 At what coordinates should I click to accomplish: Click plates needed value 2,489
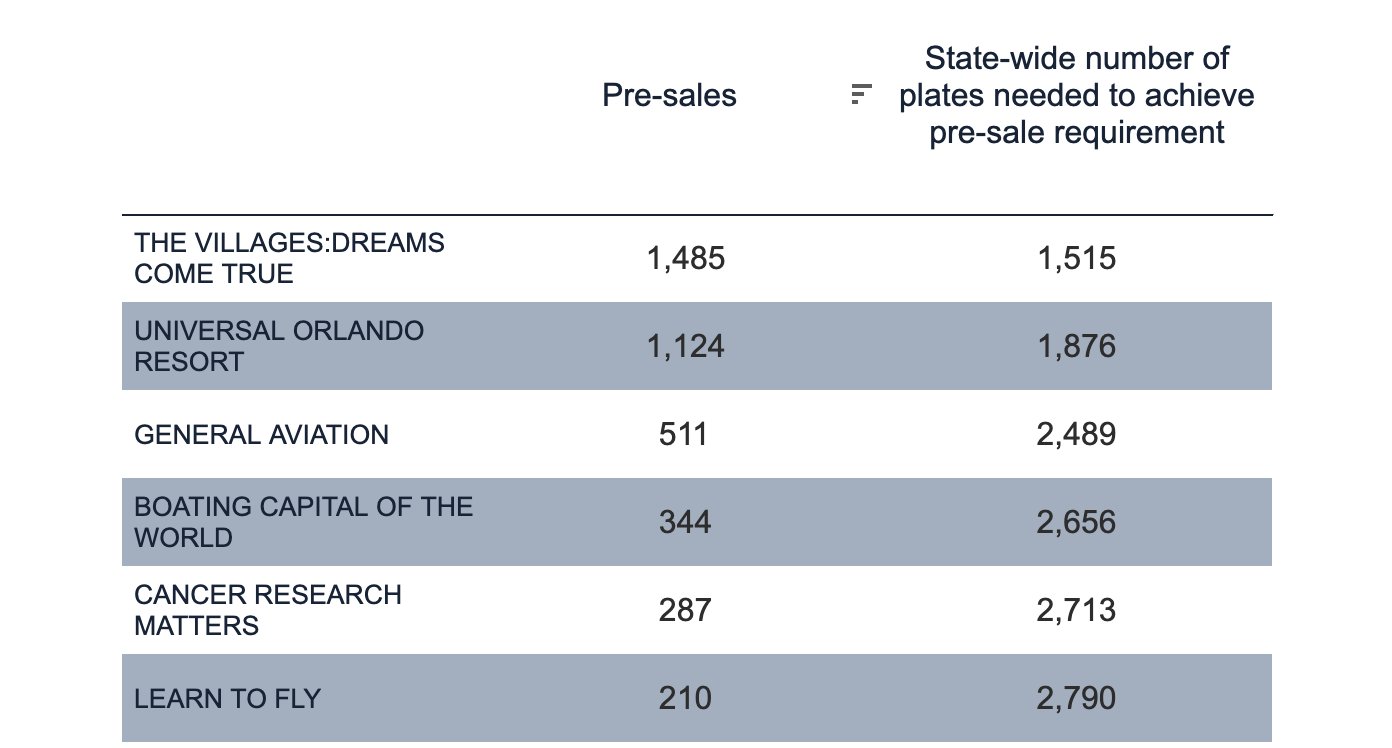tap(1076, 435)
